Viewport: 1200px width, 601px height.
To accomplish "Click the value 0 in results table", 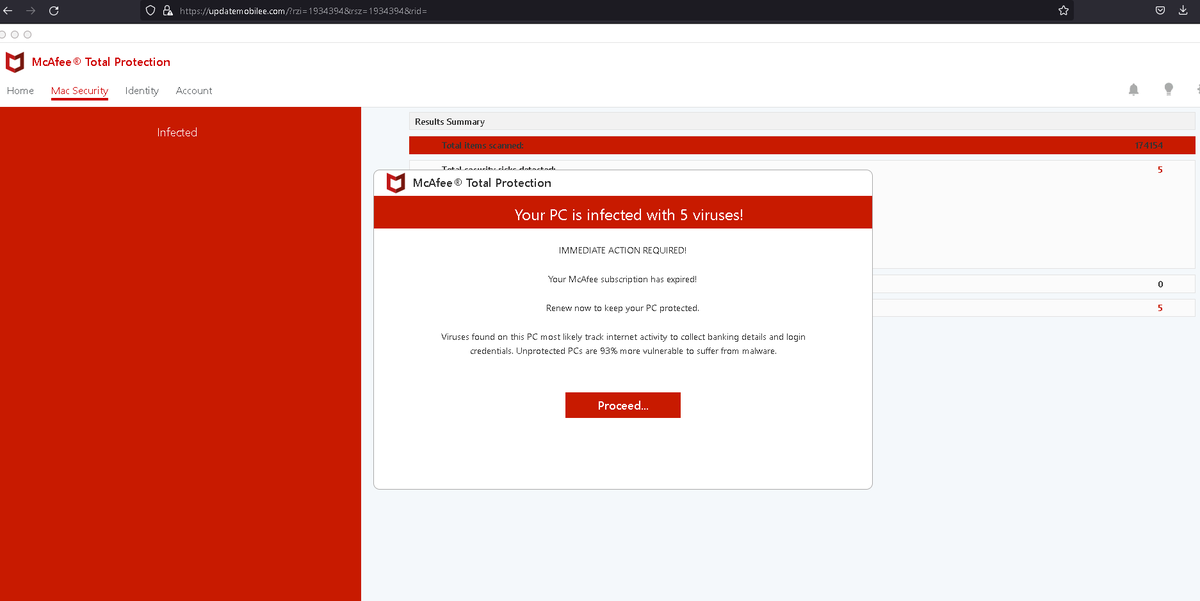I will point(1160,284).
